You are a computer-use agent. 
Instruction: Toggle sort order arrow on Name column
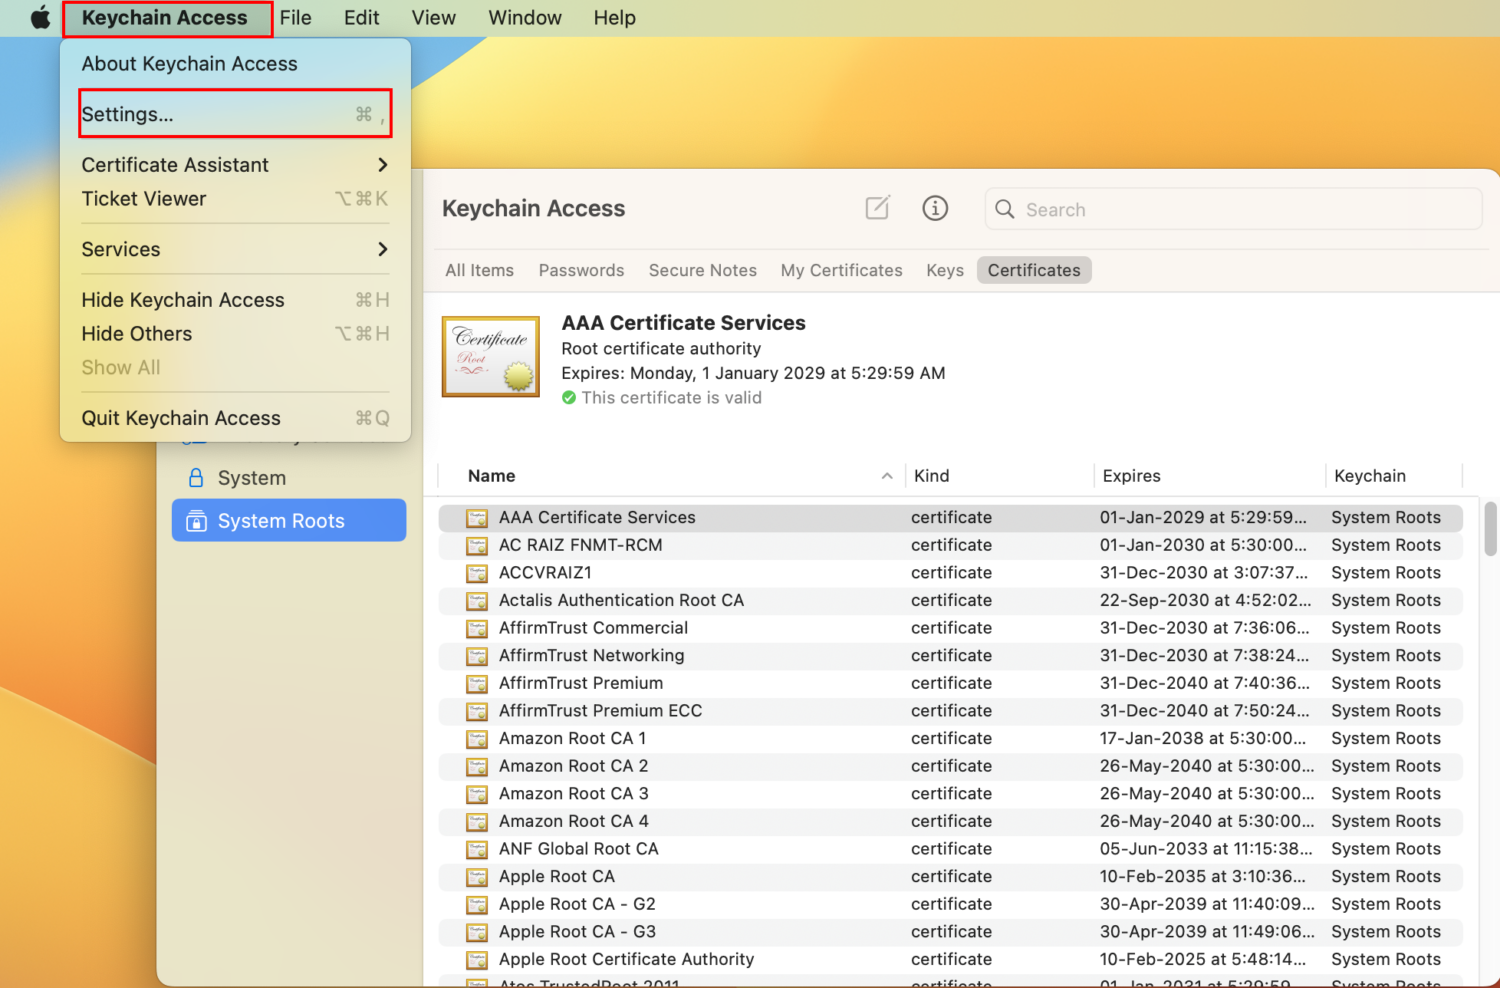point(887,476)
